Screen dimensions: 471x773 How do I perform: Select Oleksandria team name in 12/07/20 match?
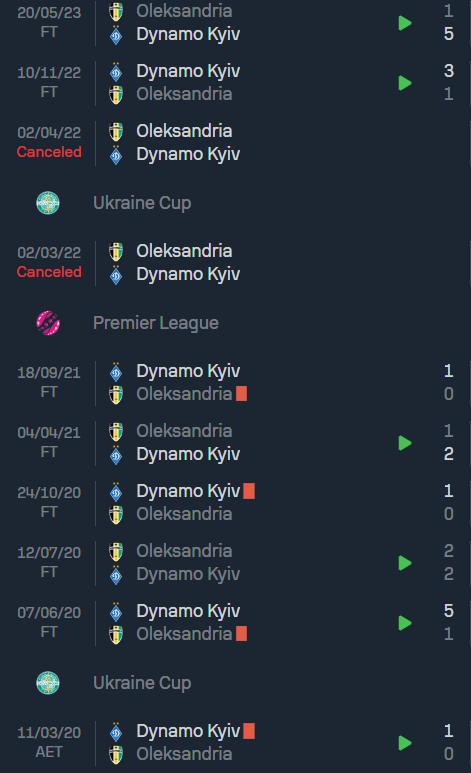tap(184, 551)
